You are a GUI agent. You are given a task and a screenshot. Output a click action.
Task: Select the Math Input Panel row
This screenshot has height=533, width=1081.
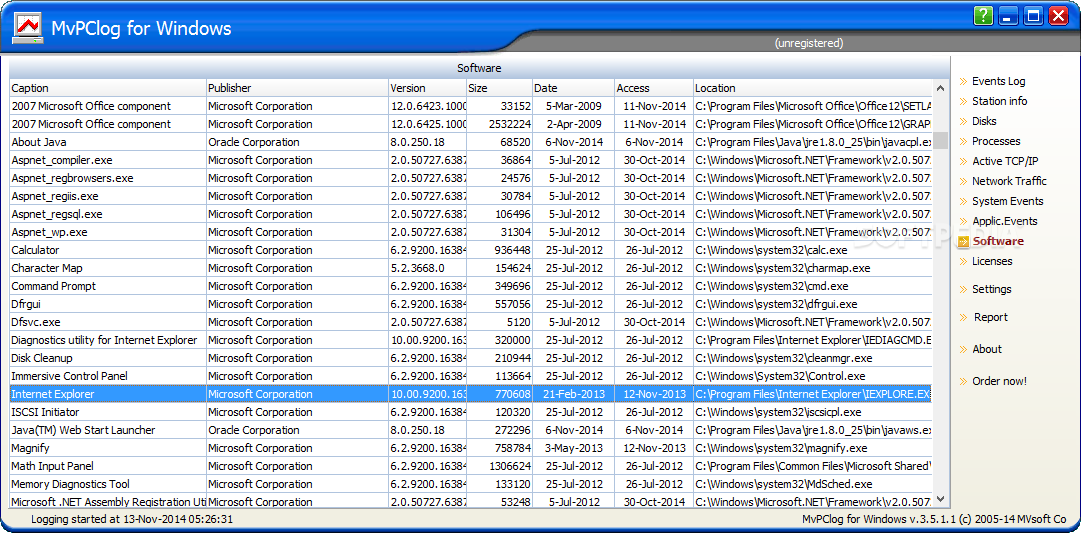pyautogui.click(x=471, y=466)
